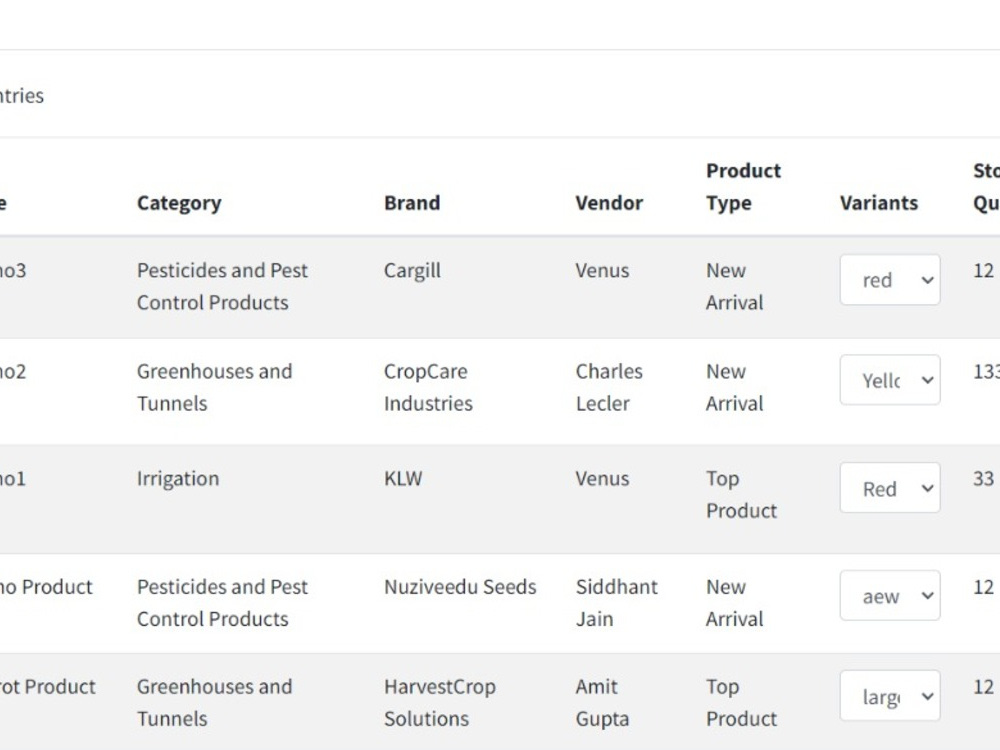Image resolution: width=1000 pixels, height=750 pixels.
Task: Select the Cargill brand cell
Action: [x=412, y=270]
